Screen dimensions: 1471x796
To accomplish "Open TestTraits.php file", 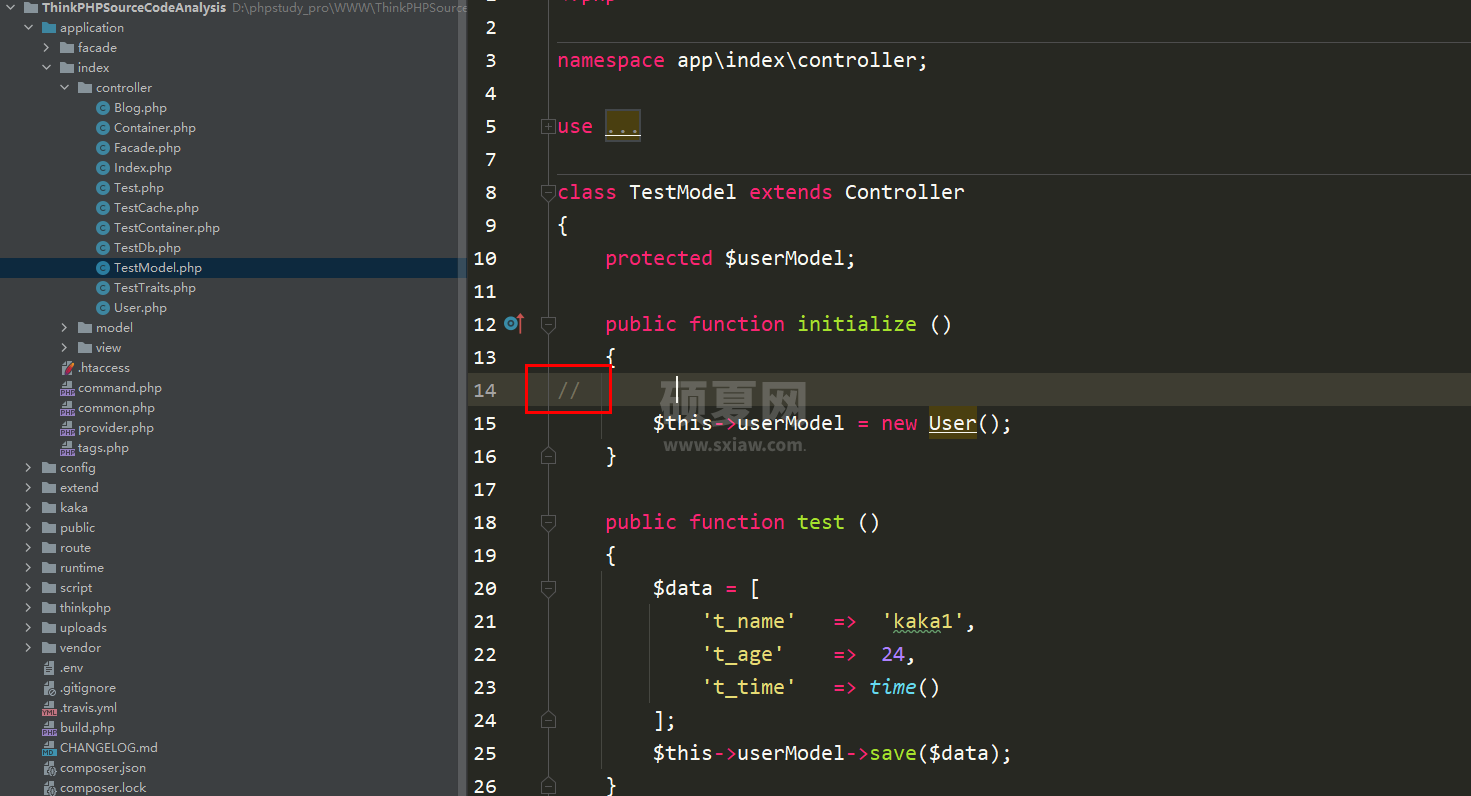I will pos(154,288).
